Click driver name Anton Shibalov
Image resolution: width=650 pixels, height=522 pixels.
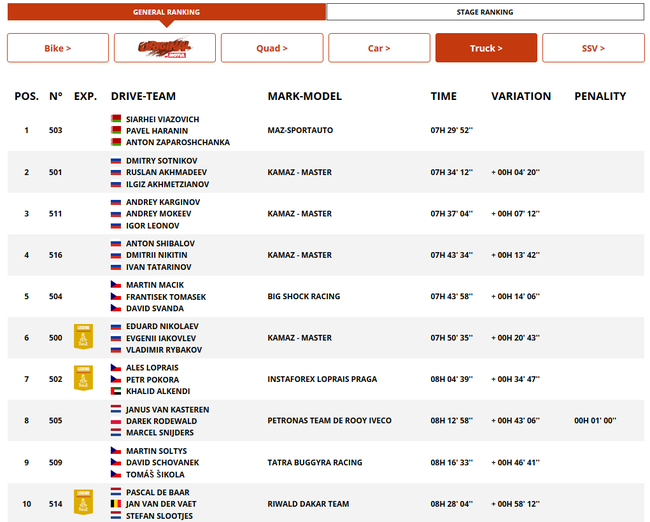point(160,243)
